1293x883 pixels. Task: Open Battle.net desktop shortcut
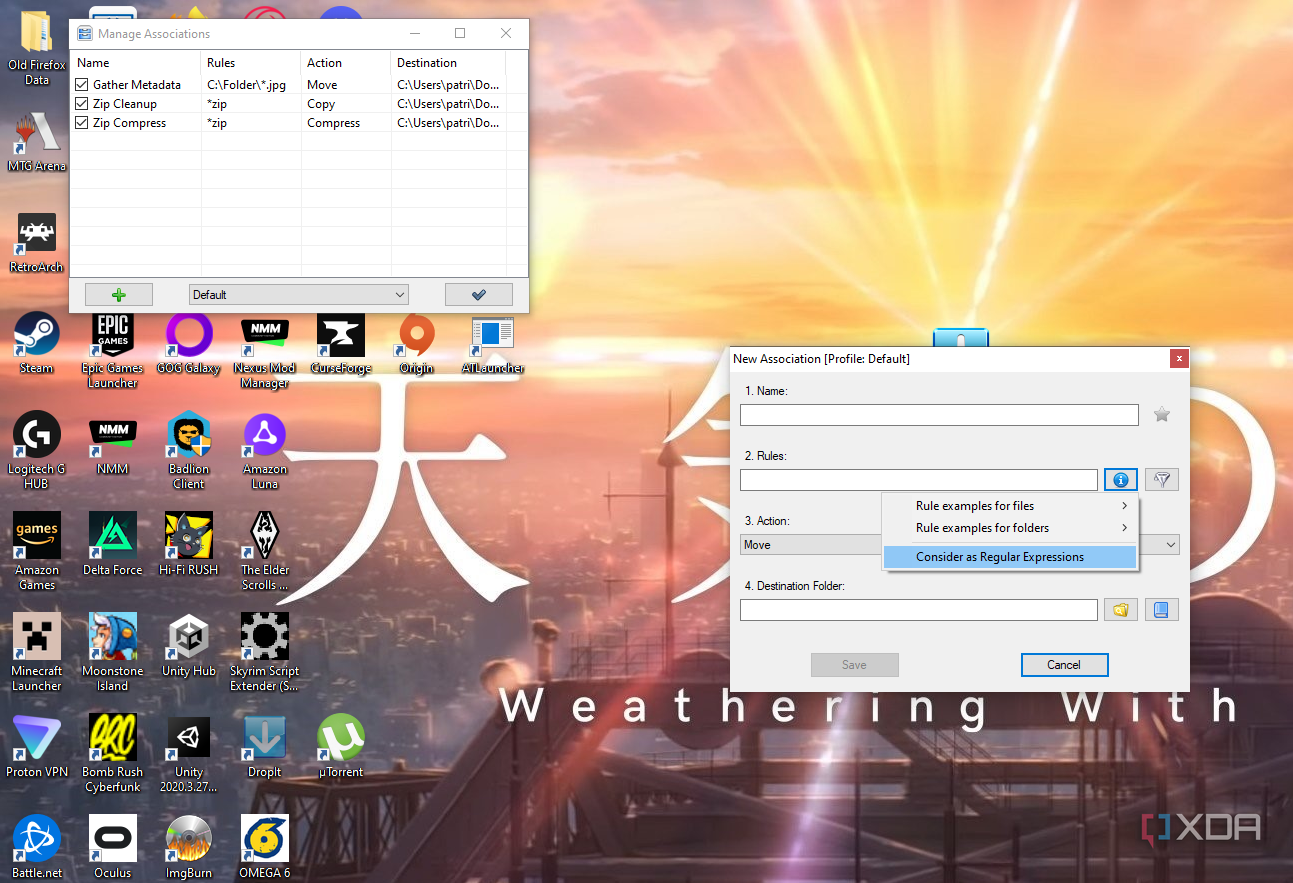point(37,848)
